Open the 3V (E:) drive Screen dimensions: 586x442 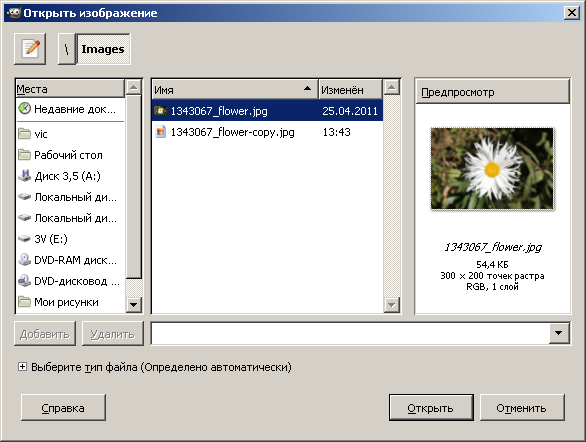70,239
